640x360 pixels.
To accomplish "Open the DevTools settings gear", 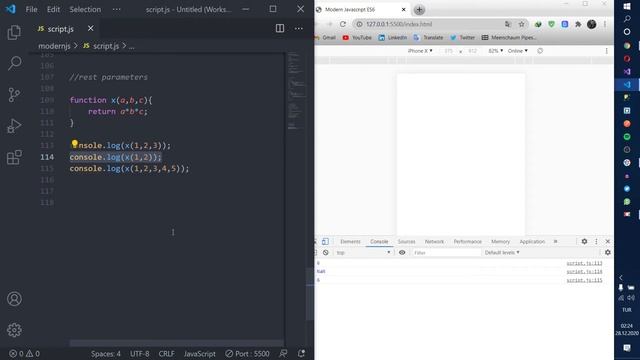I will (x=584, y=242).
